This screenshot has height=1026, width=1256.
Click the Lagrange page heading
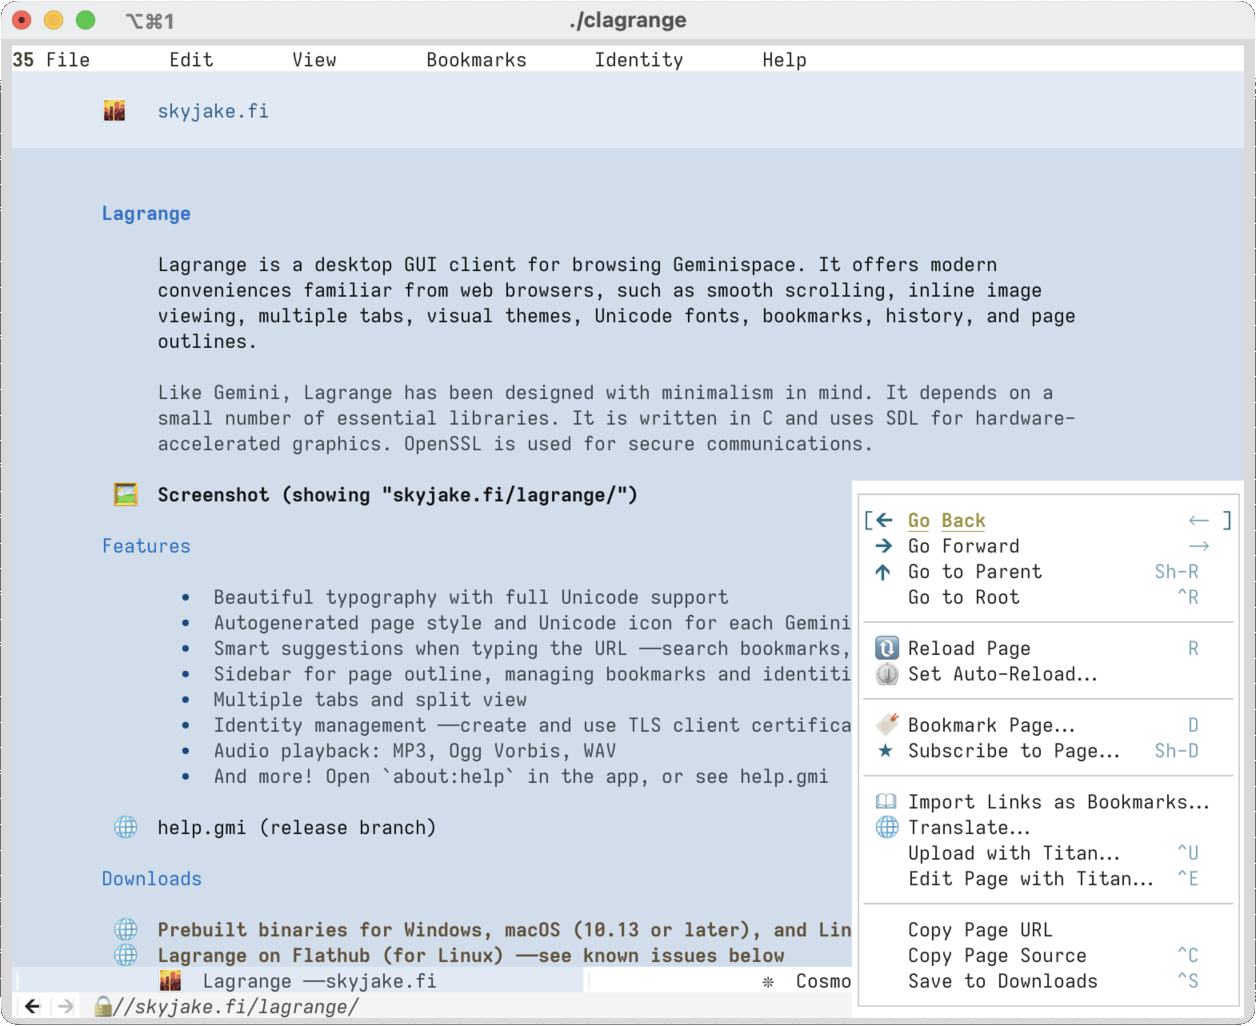click(x=146, y=213)
